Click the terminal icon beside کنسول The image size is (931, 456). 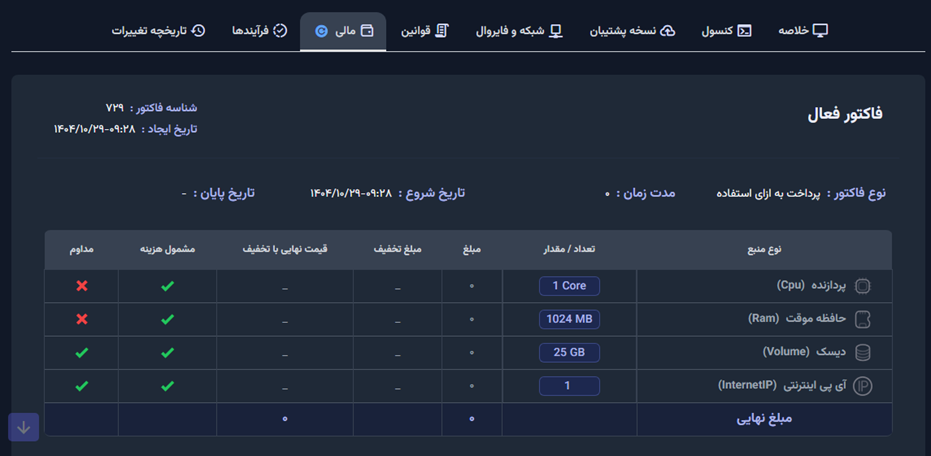[x=745, y=31]
